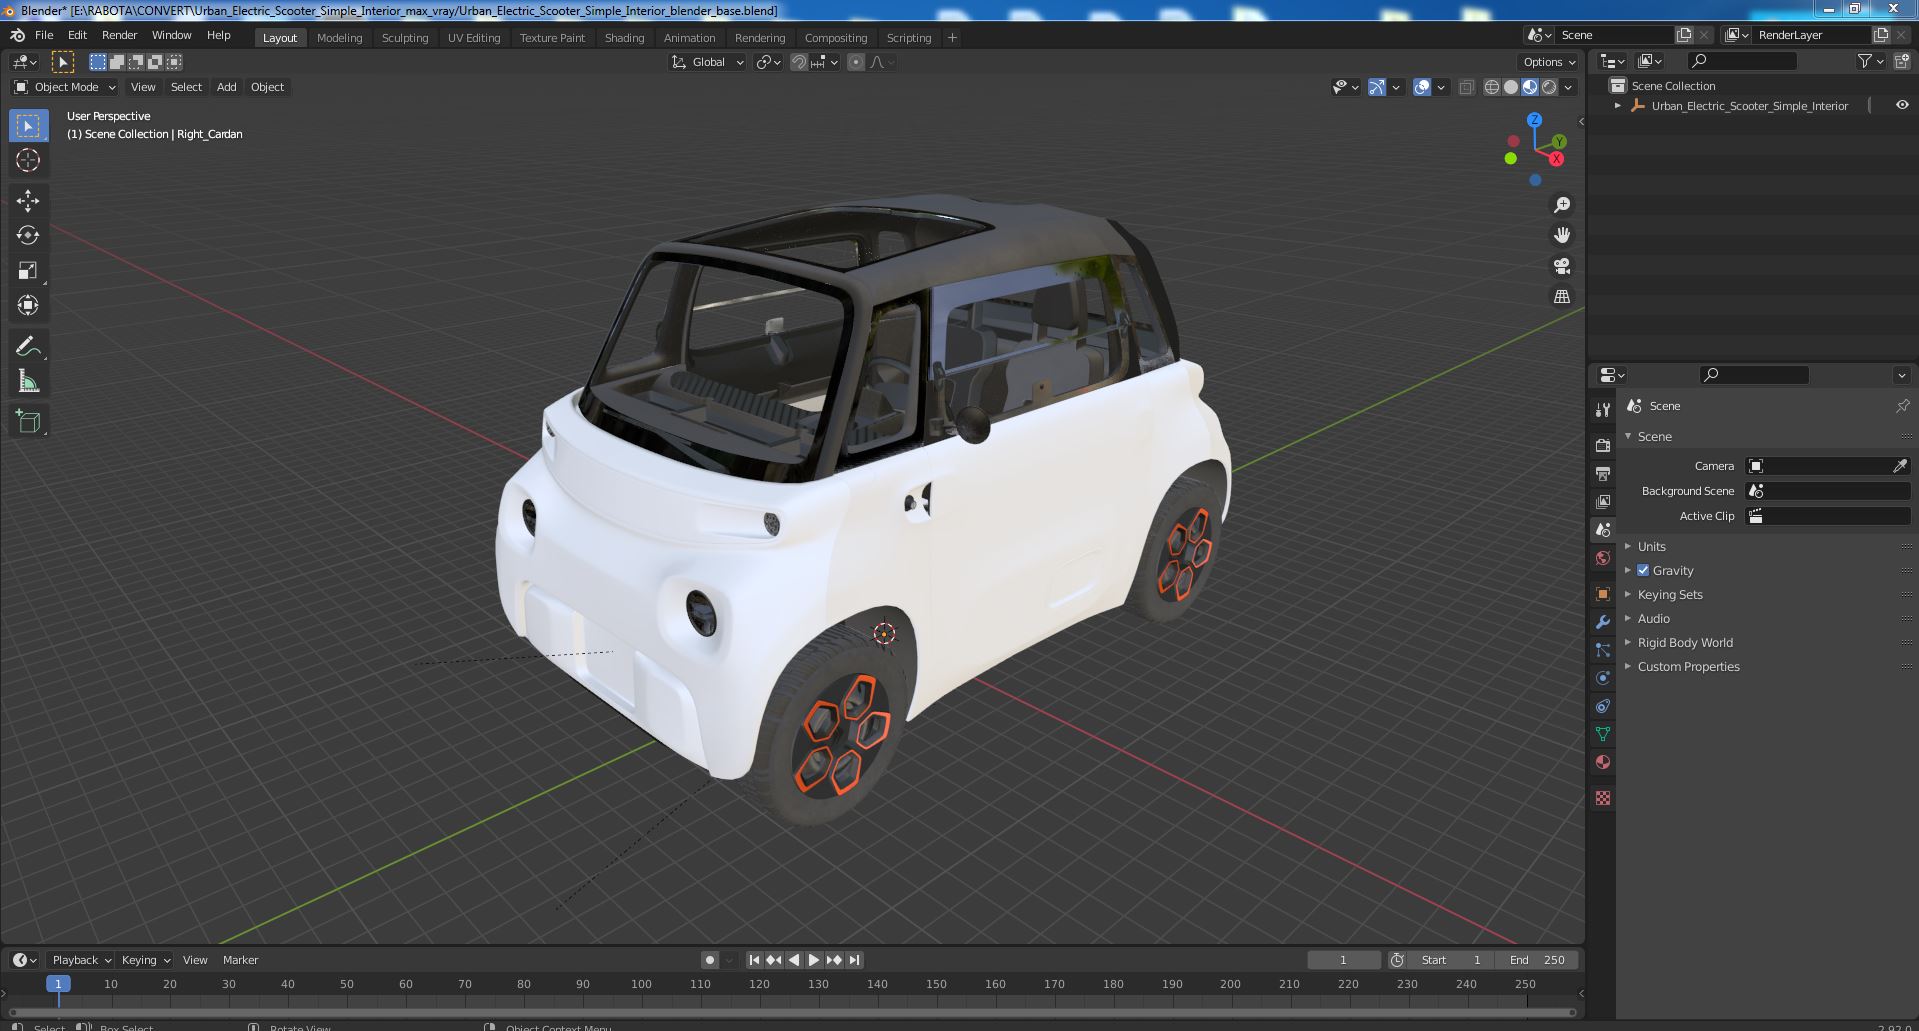Select the Move tool
The height and width of the screenshot is (1031, 1919).
point(28,200)
